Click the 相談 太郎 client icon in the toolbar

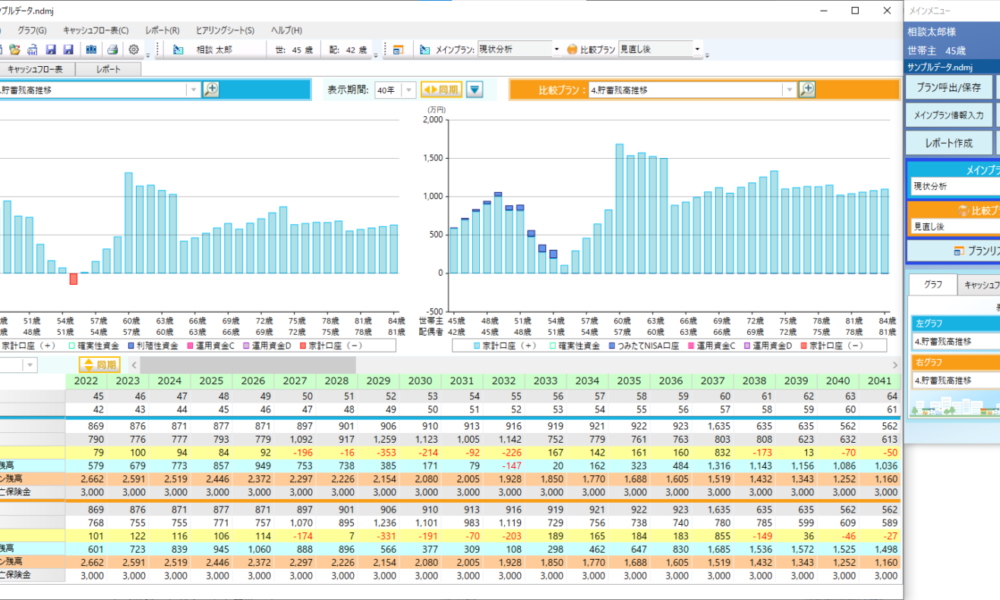(178, 49)
